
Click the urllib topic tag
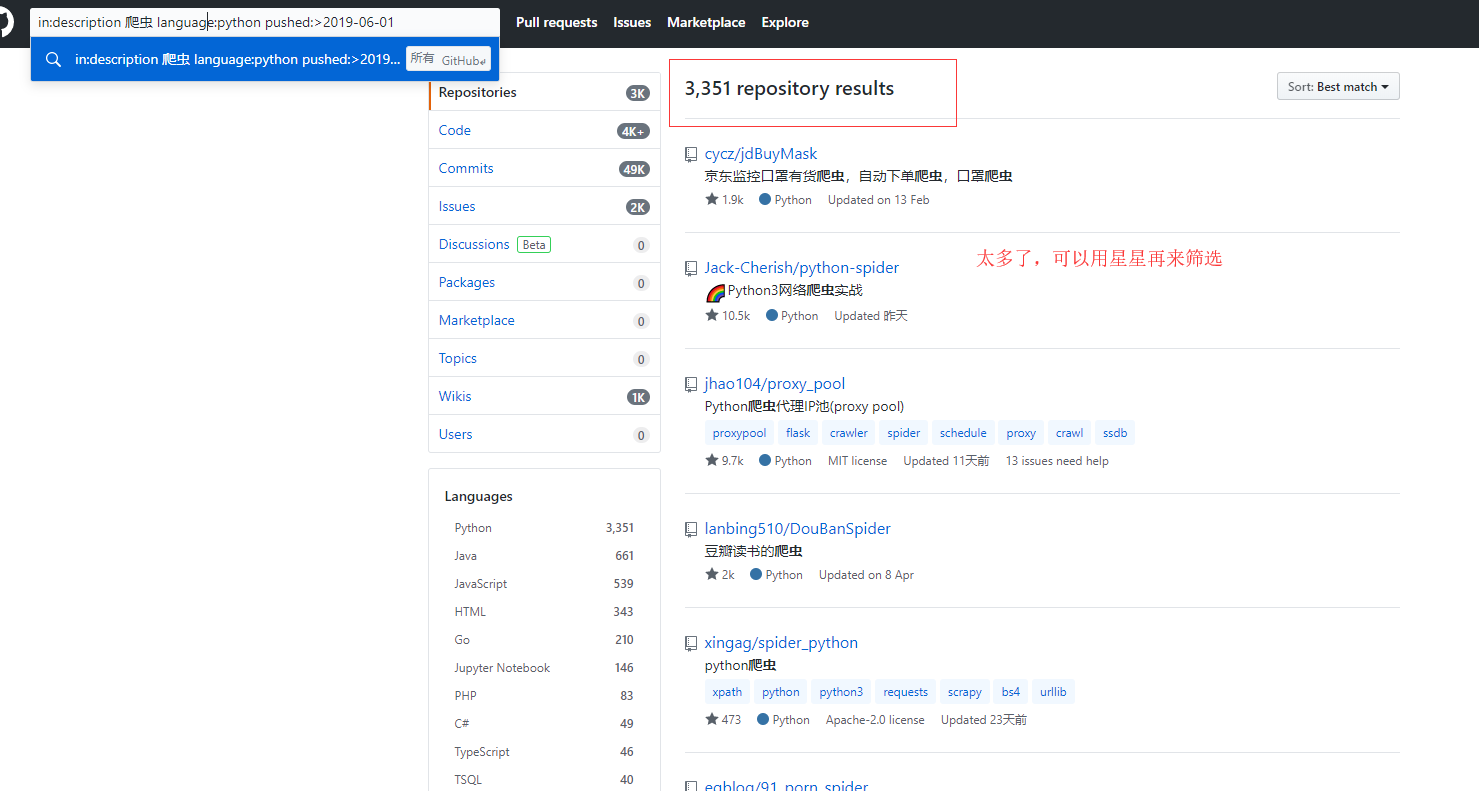click(1053, 692)
